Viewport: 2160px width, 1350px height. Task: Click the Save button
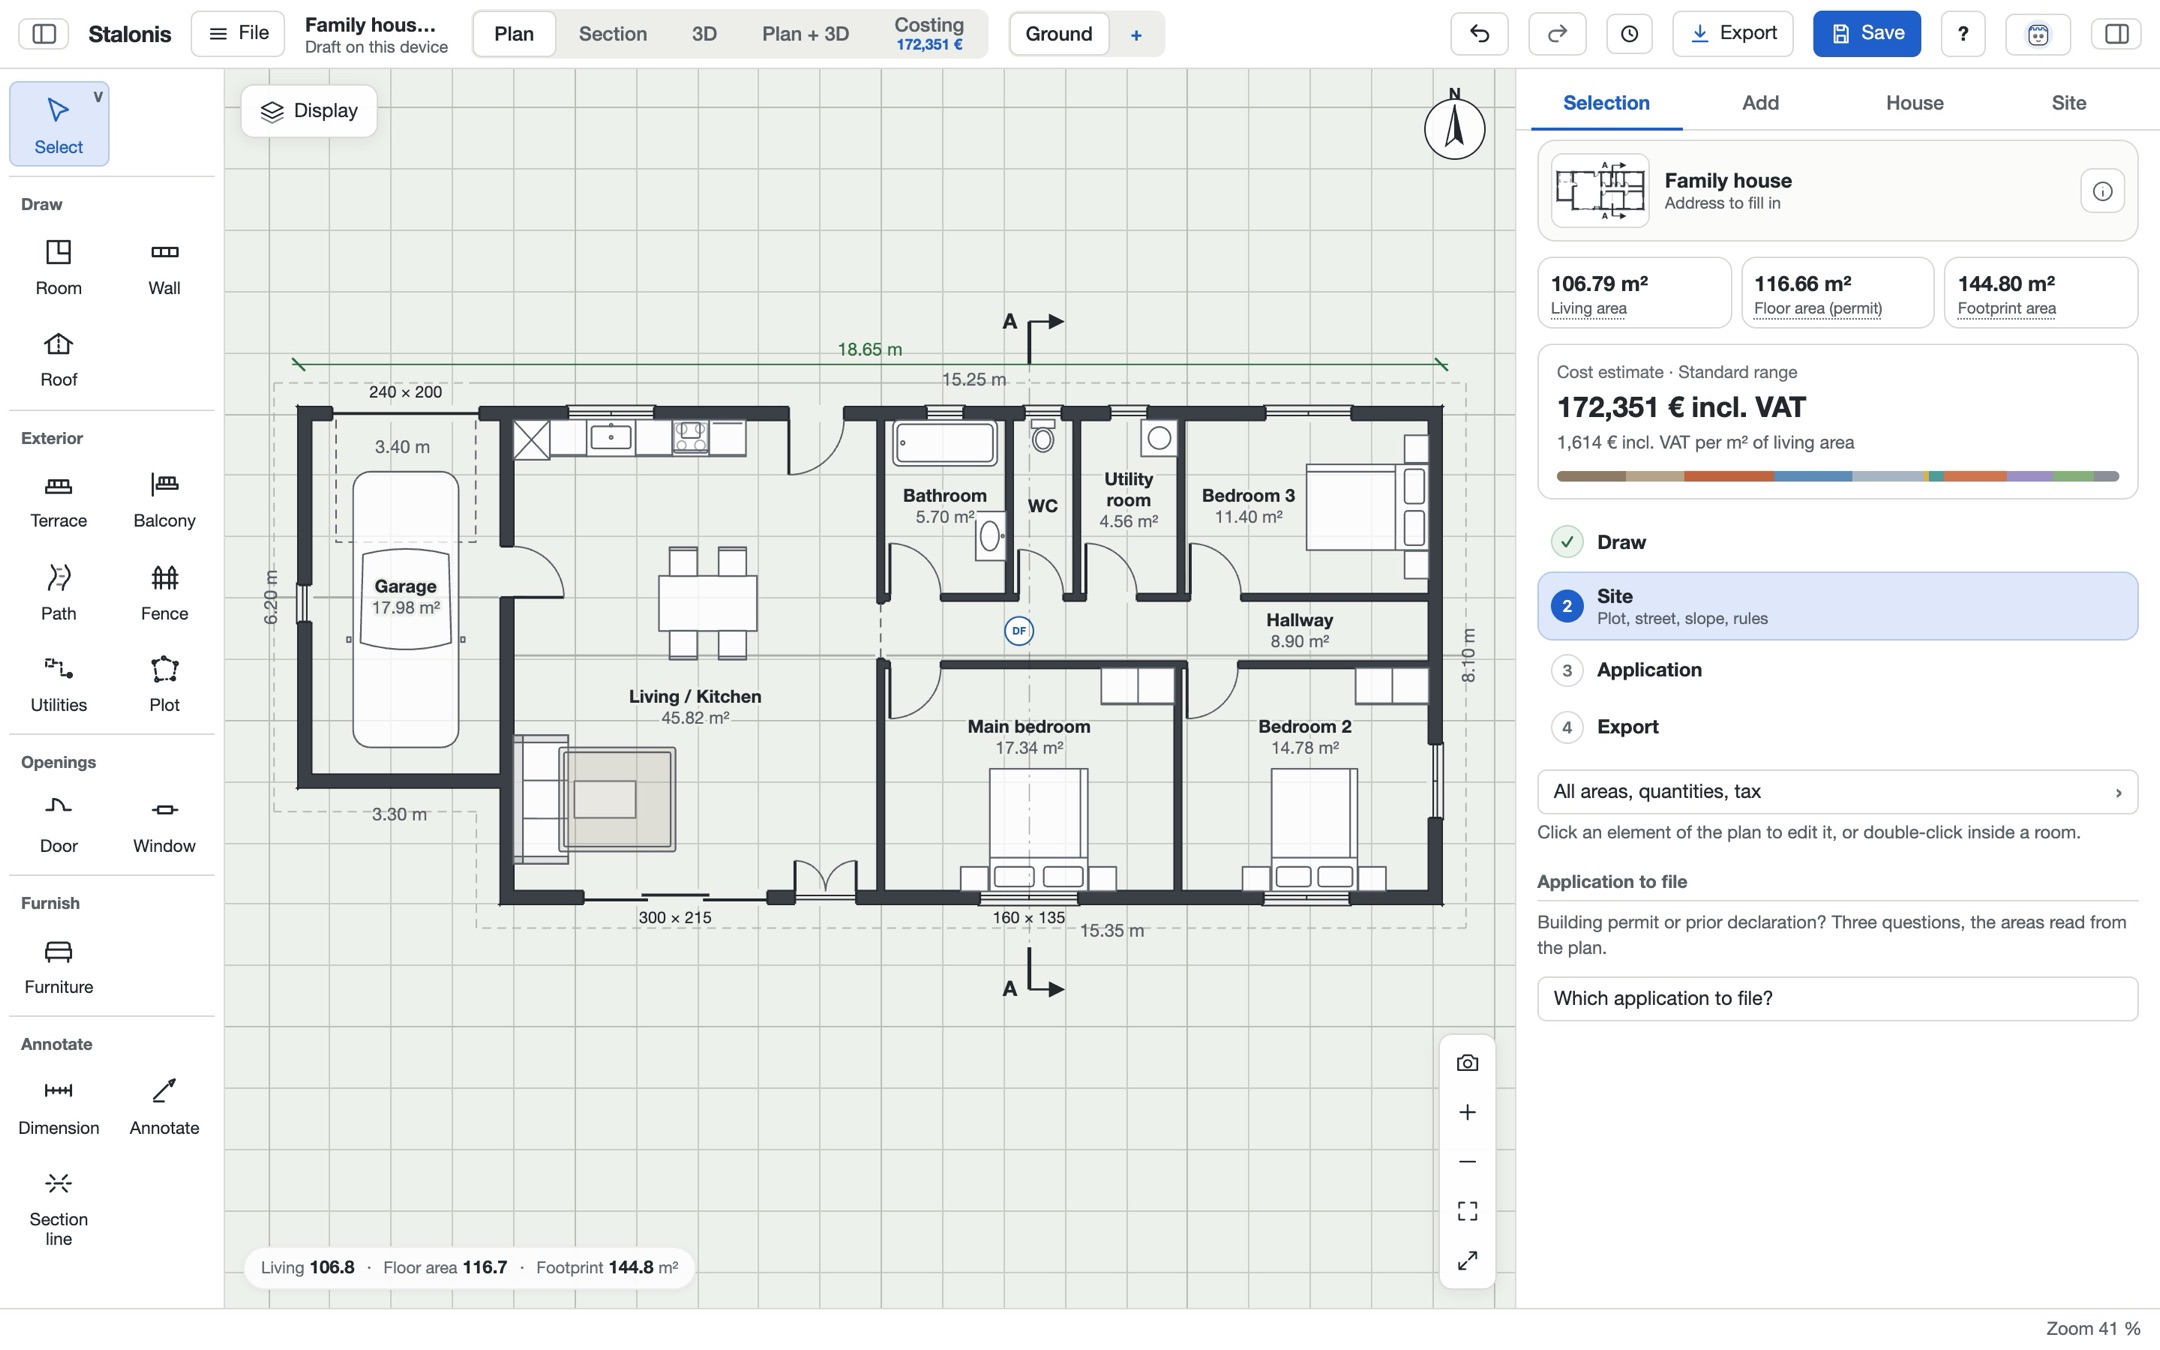1867,34
